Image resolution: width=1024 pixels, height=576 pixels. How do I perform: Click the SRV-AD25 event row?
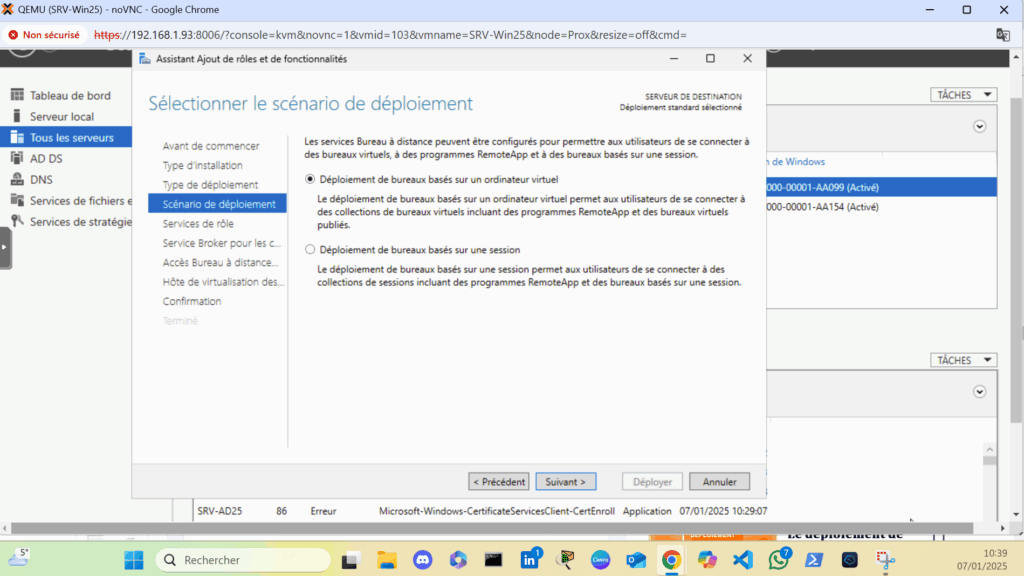coord(481,511)
